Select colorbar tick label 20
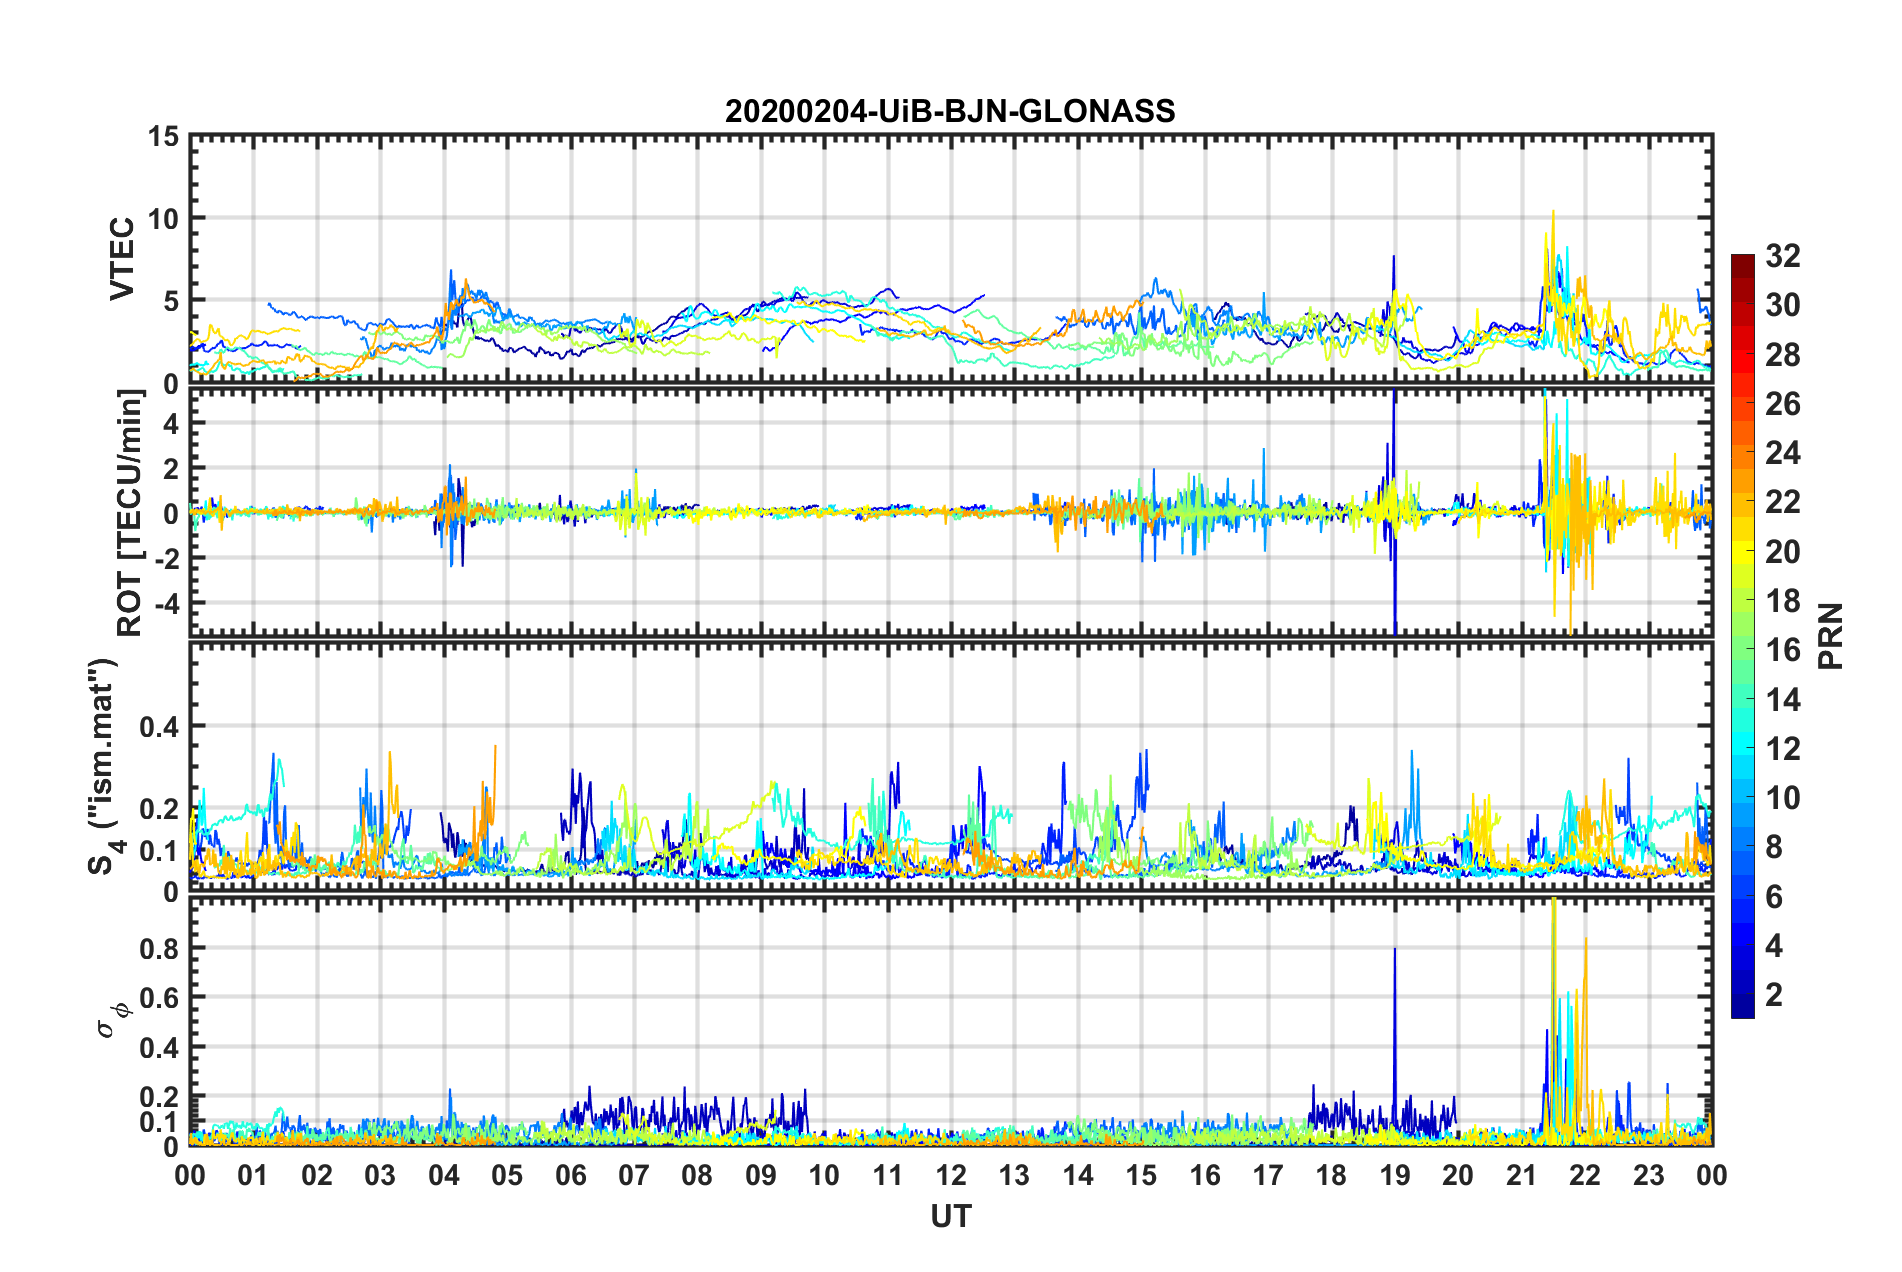This screenshot has width=1902, height=1272. [1782, 552]
